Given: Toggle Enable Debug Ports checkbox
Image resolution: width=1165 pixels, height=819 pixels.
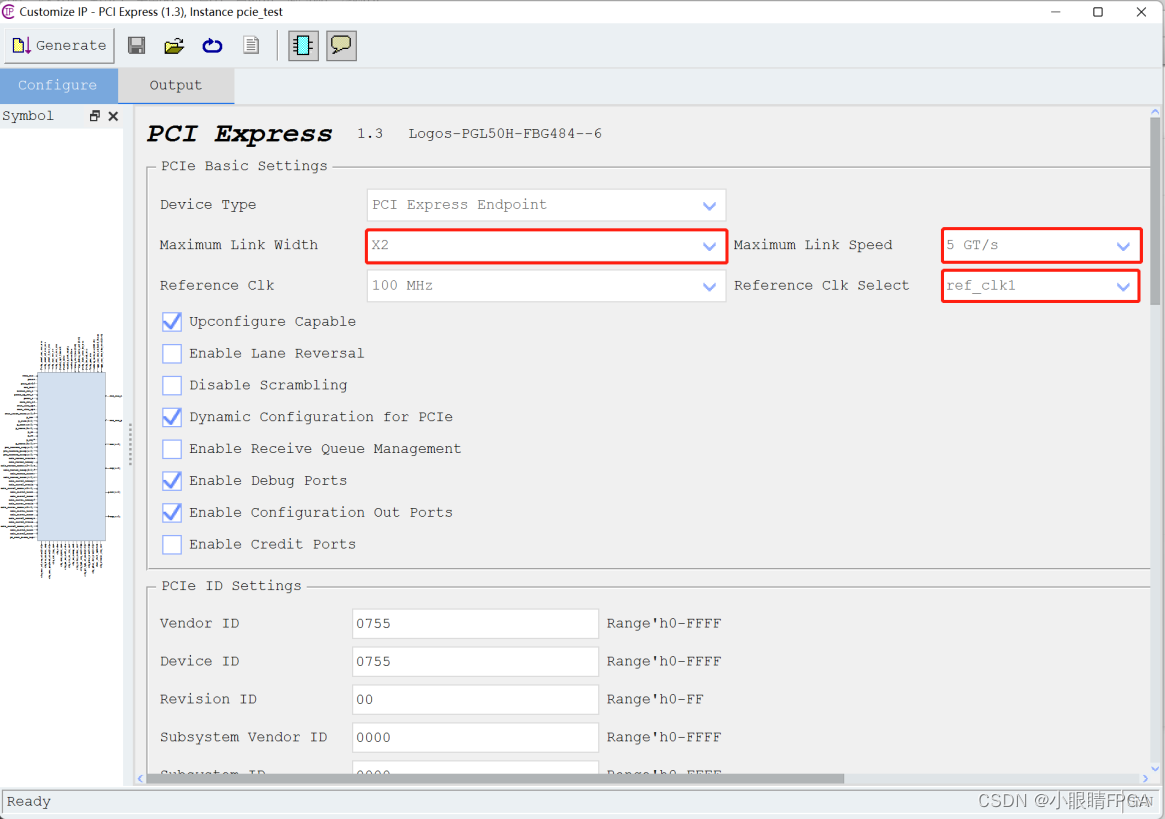Looking at the screenshot, I should tap(172, 481).
